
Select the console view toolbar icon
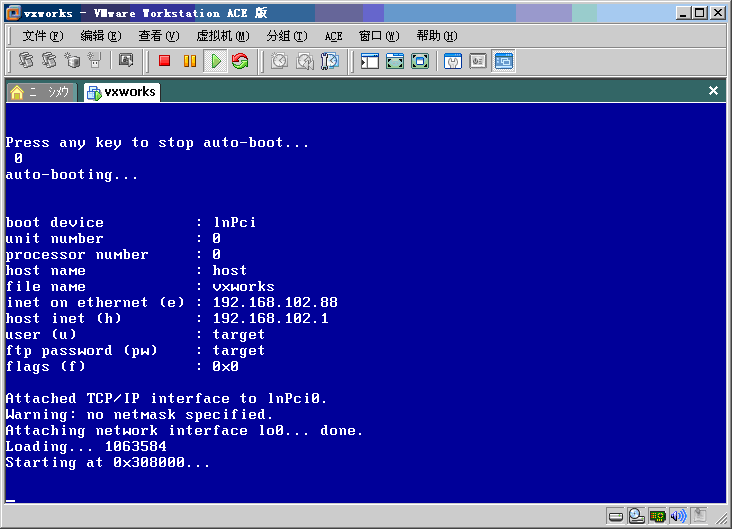[x=504, y=61]
